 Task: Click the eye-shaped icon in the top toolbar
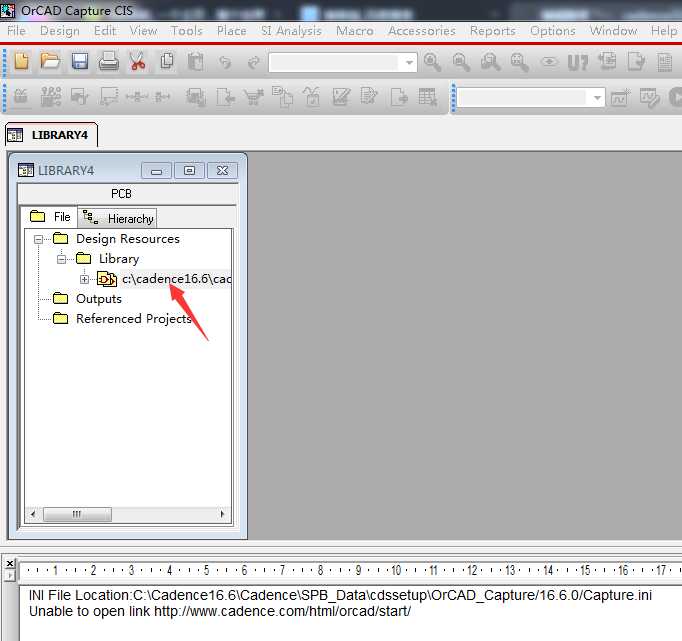pyautogui.click(x=549, y=62)
